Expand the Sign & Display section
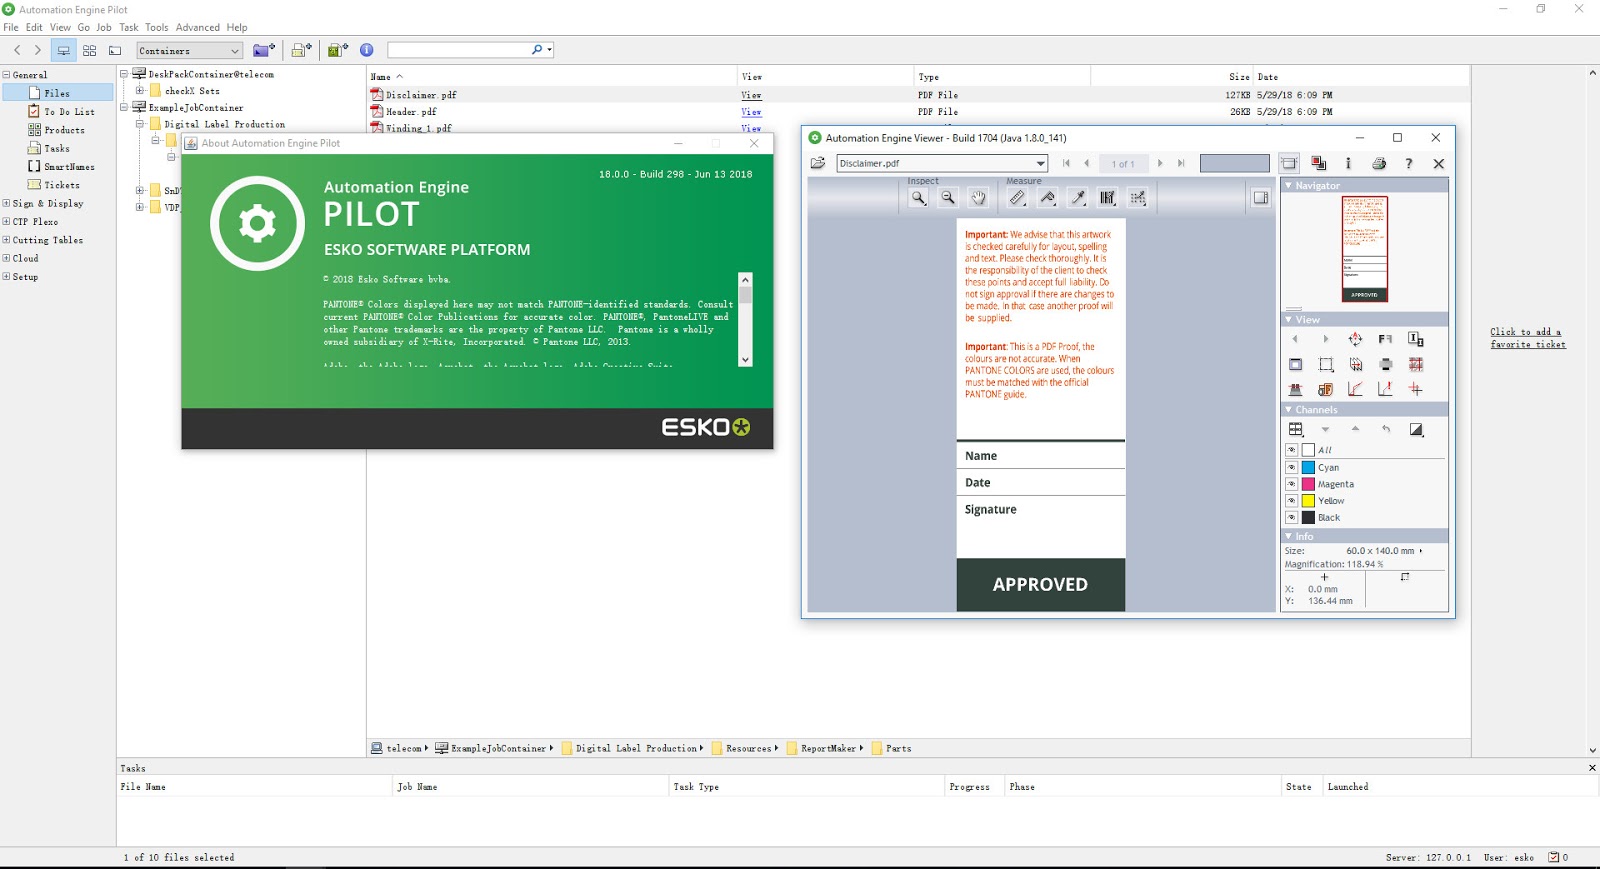 pos(6,203)
